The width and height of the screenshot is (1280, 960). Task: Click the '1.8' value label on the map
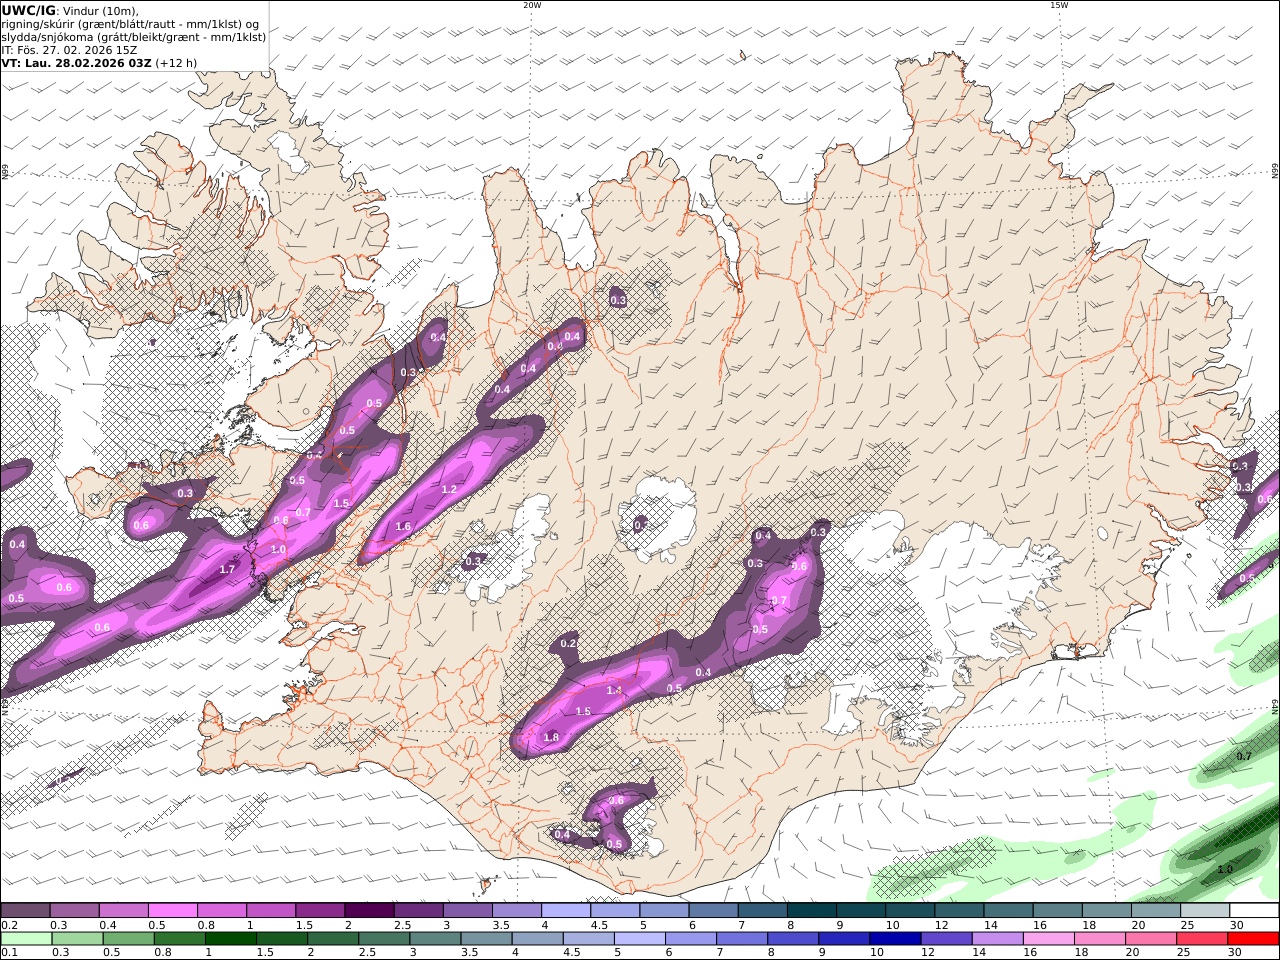(x=551, y=737)
